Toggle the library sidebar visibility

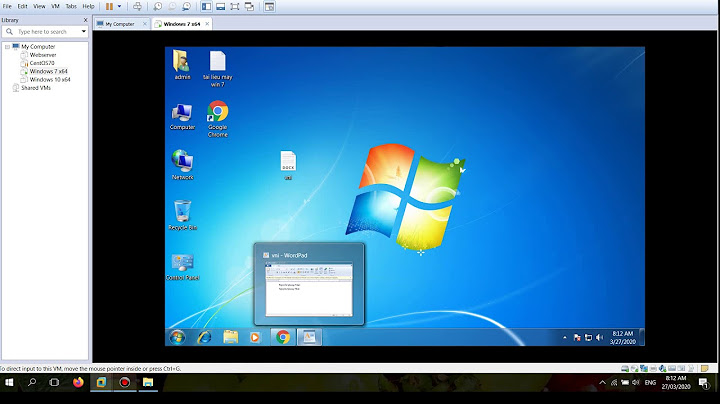(x=206, y=6)
